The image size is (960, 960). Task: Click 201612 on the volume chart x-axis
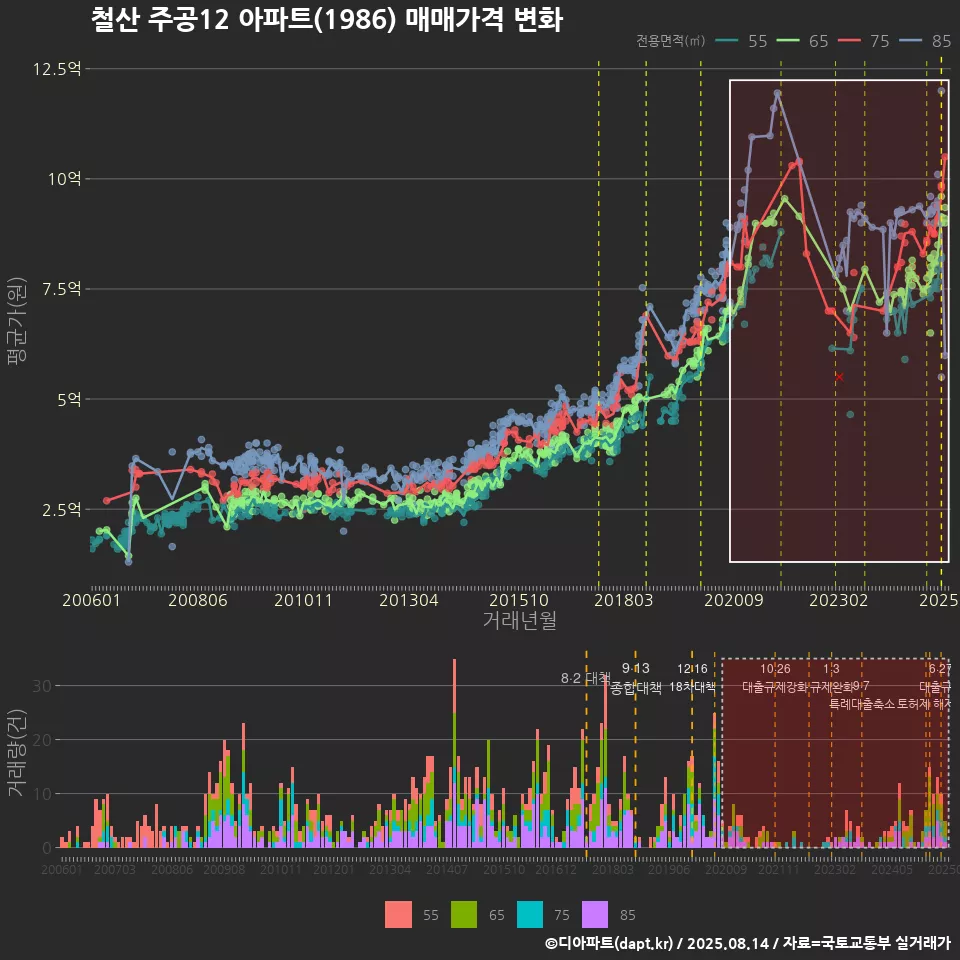click(x=556, y=869)
